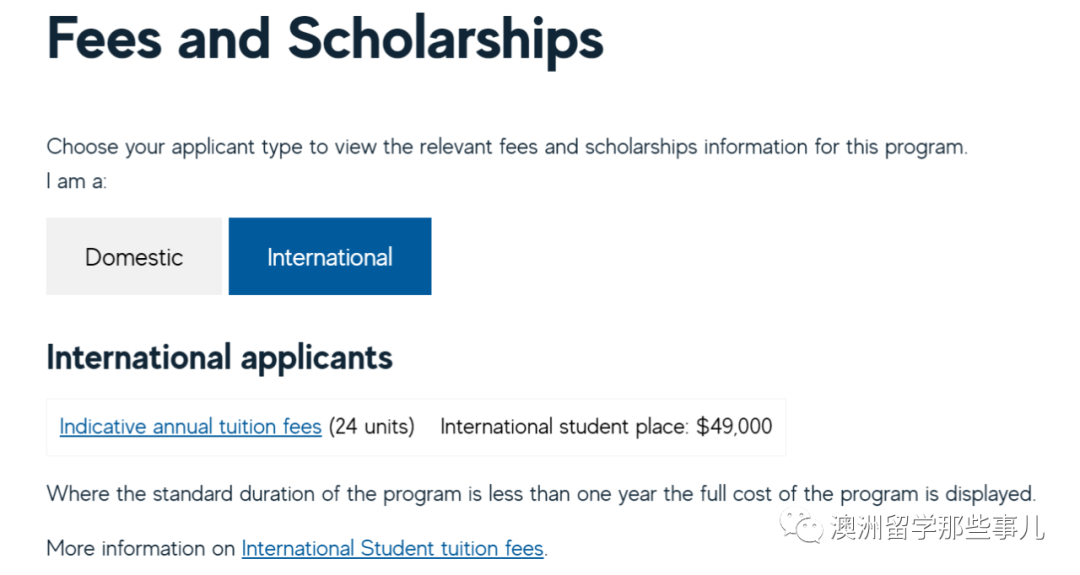The width and height of the screenshot is (1080, 575).
Task: Click the word "Fees" in the page title
Action: [104, 38]
